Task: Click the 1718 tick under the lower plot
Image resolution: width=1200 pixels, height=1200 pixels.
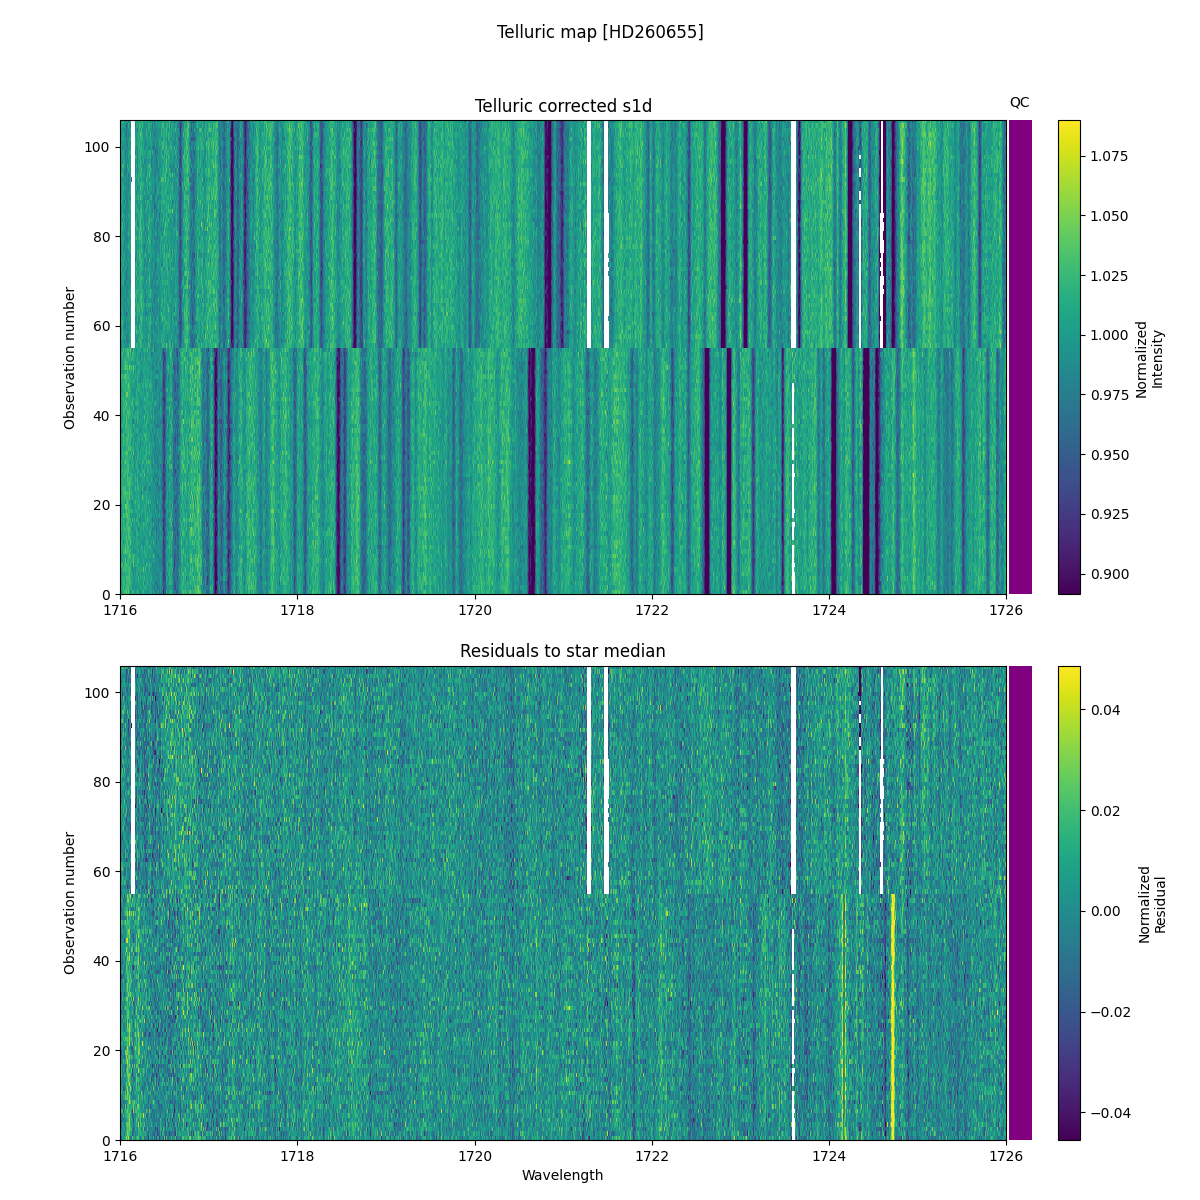Action: click(x=297, y=1155)
